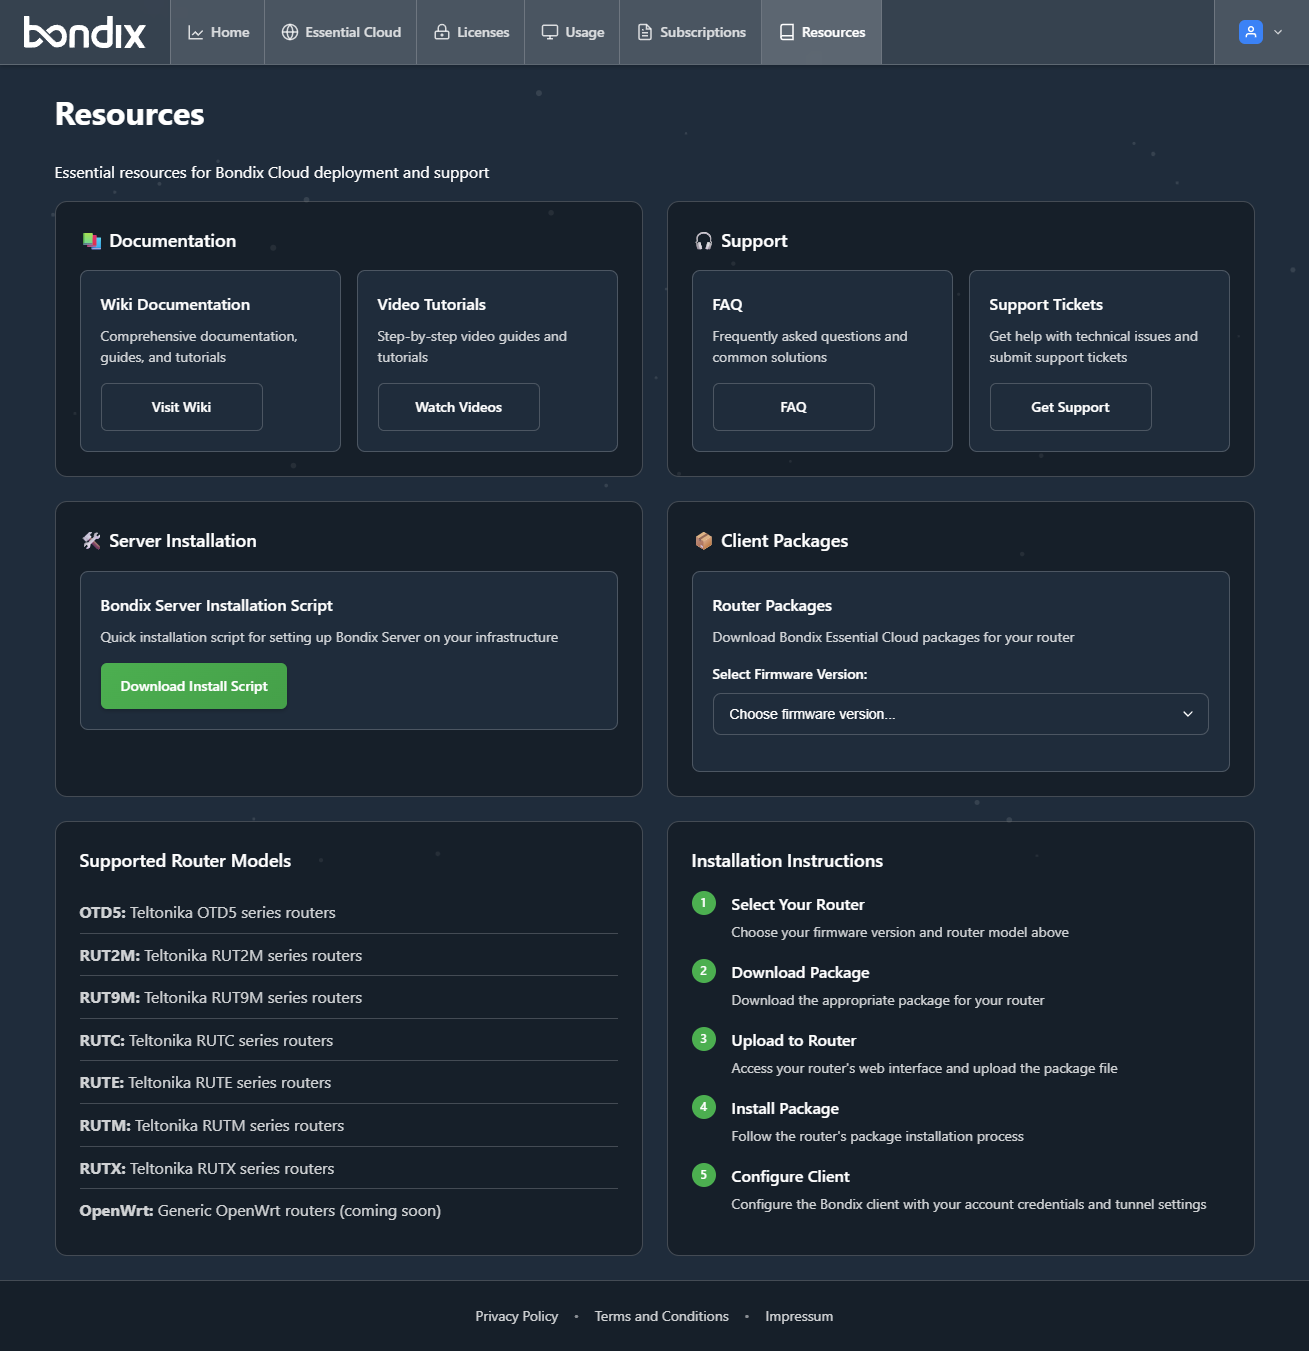This screenshot has height=1351, width=1309.
Task: Click the Documentation books icon
Action: [92, 241]
